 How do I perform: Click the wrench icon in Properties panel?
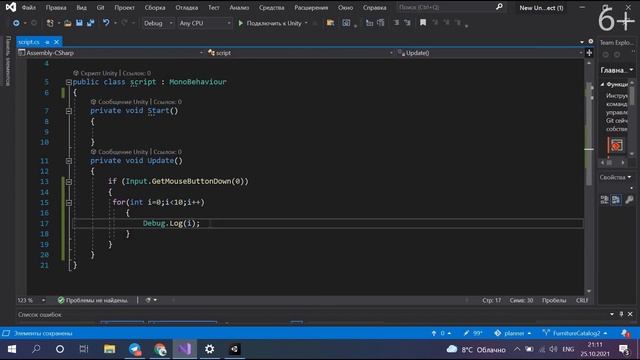(629, 200)
